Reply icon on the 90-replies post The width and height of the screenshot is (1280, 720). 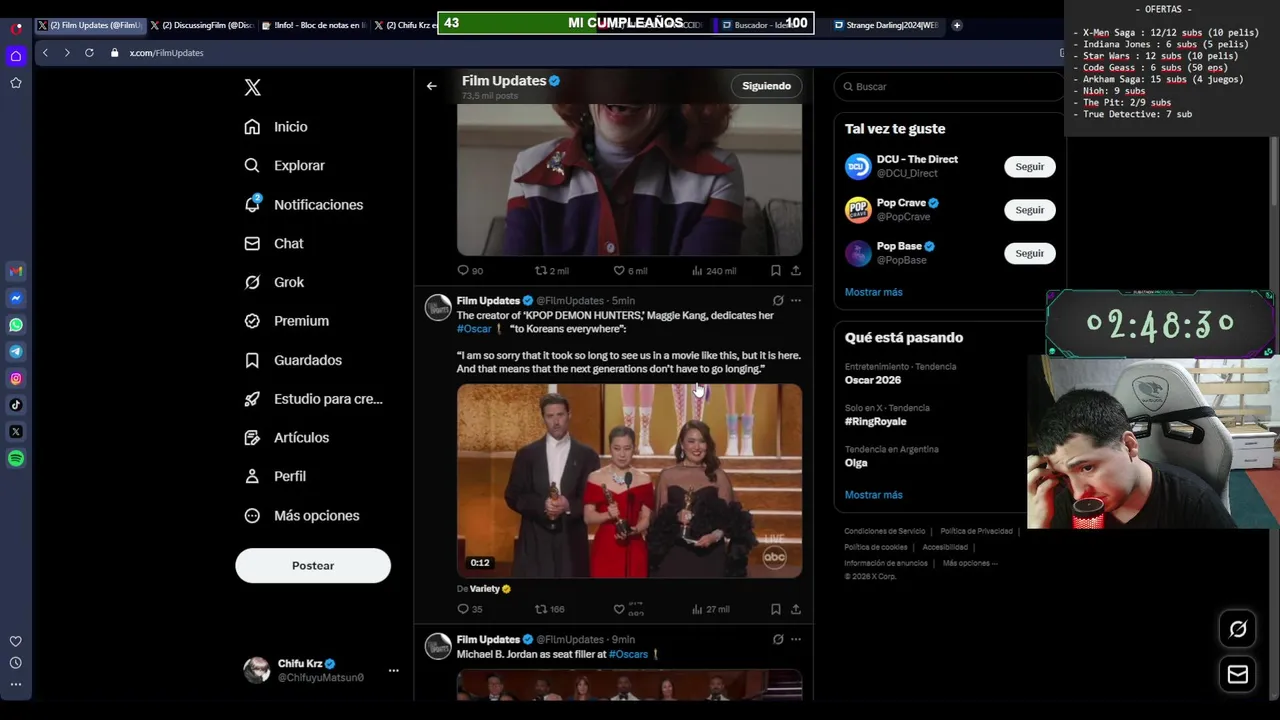463,271
